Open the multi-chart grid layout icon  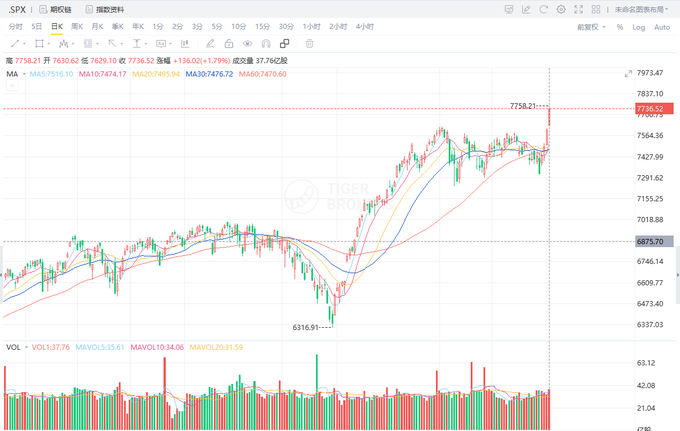596,9
